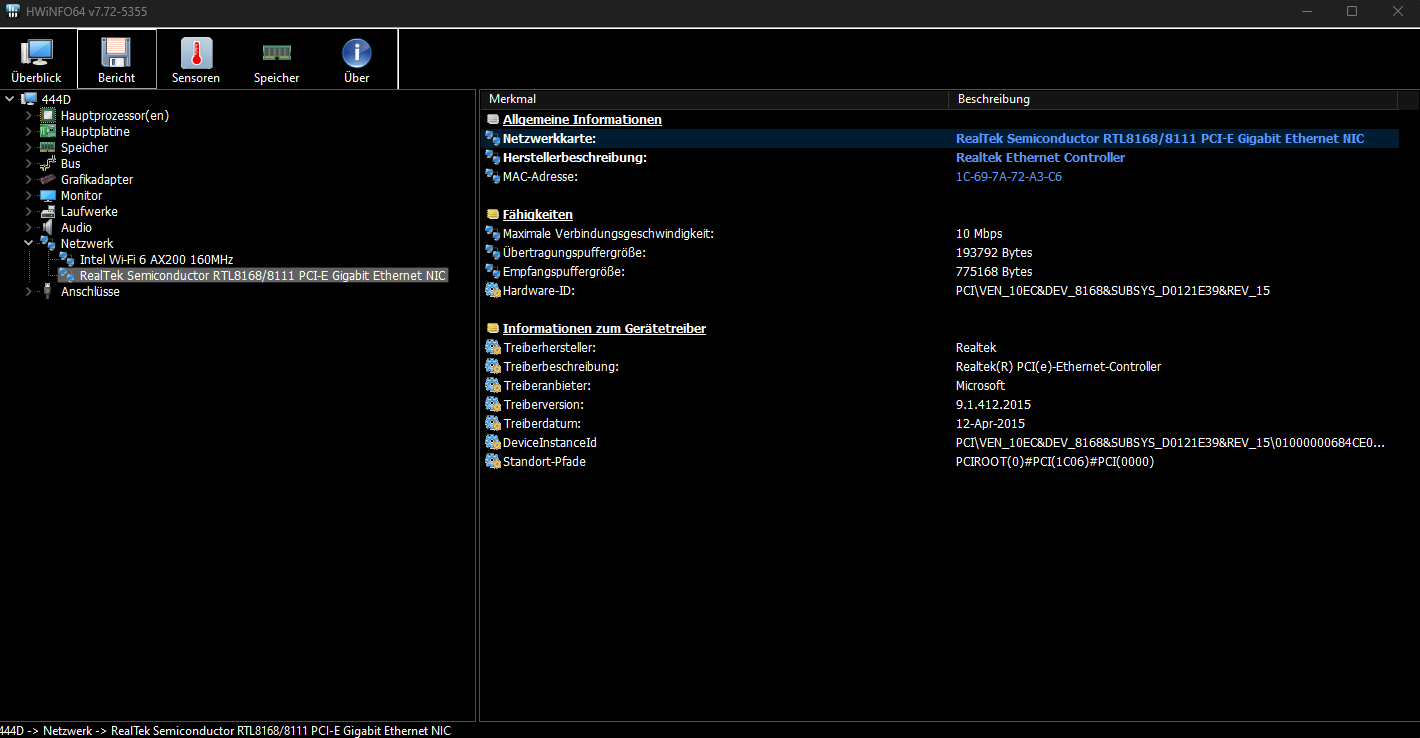
Task: Click the Anschlüsse port icon
Action: (47, 291)
